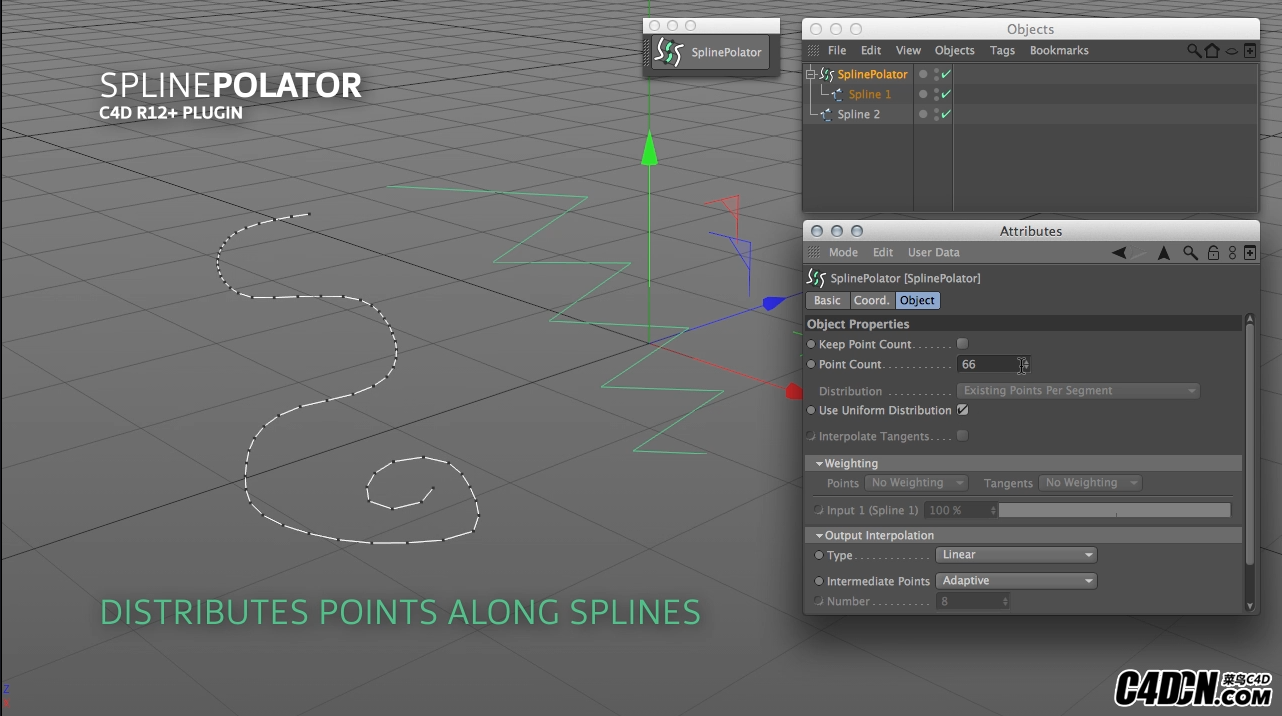Click the mode lock circles icon in Attributes

[x=1233, y=253]
